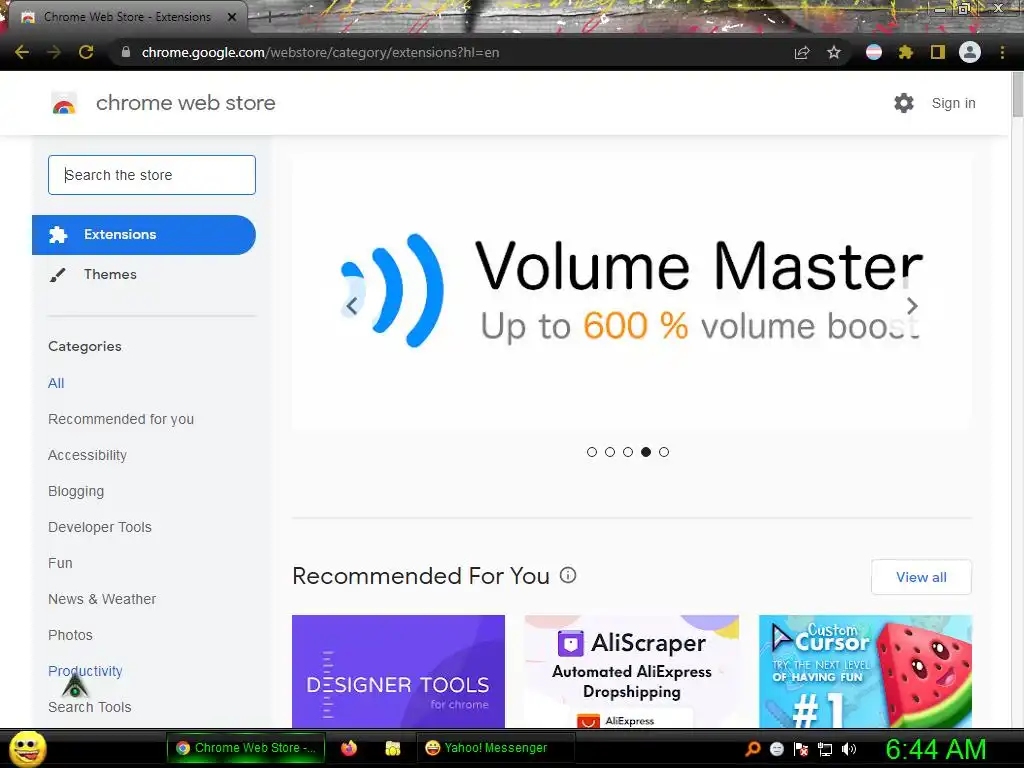
Task: Share this page from address bar
Action: click(802, 52)
